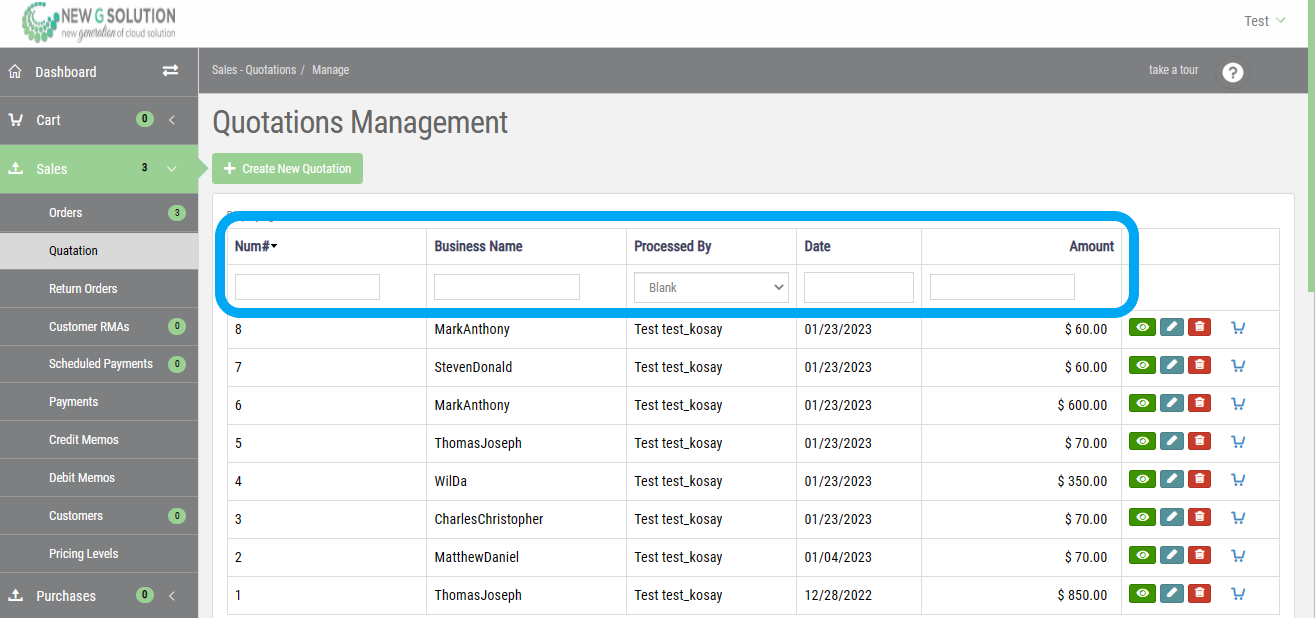Delete quotation 1 using the trash icon
Screen dimensions: 1316x618
pyautogui.click(x=1199, y=594)
